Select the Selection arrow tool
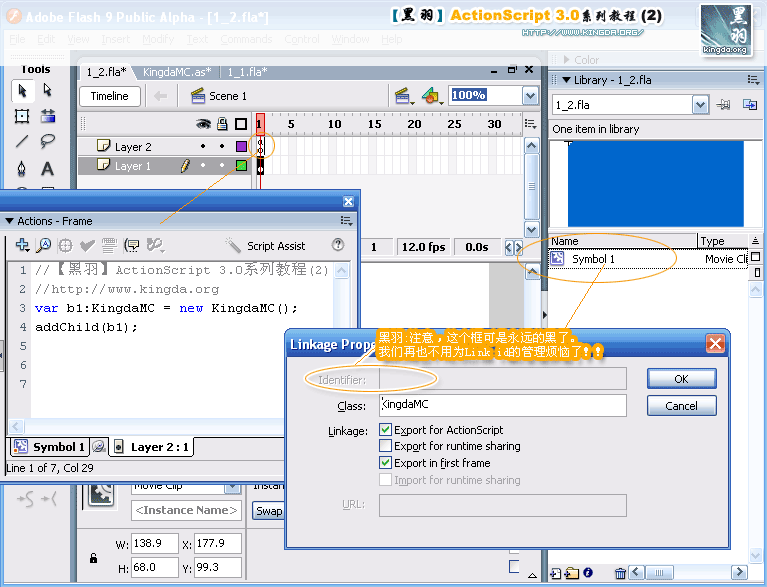767x587 pixels. 22,91
